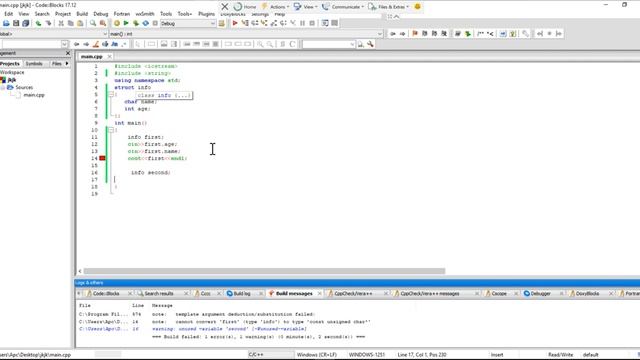The width and height of the screenshot is (640, 360).
Task: Close the main.cpp editor tab
Action: point(109,56)
